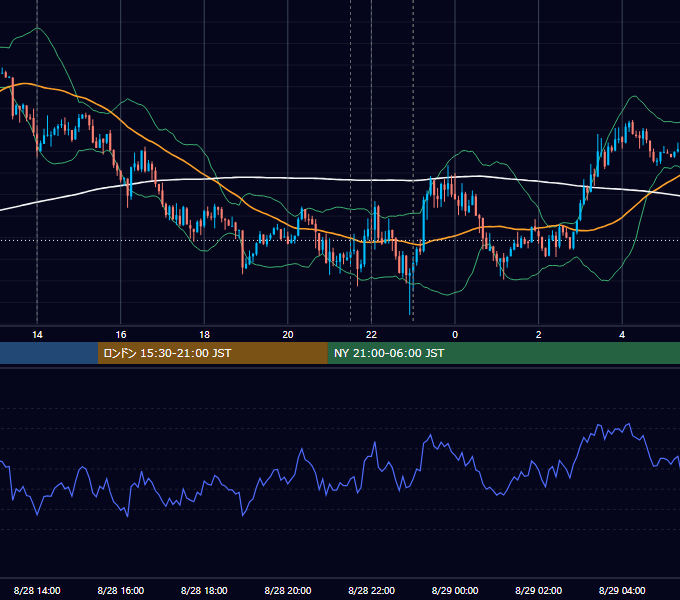Click the 8/29 04:00 date label
Viewport: 680px width, 600px height.
pos(622,590)
